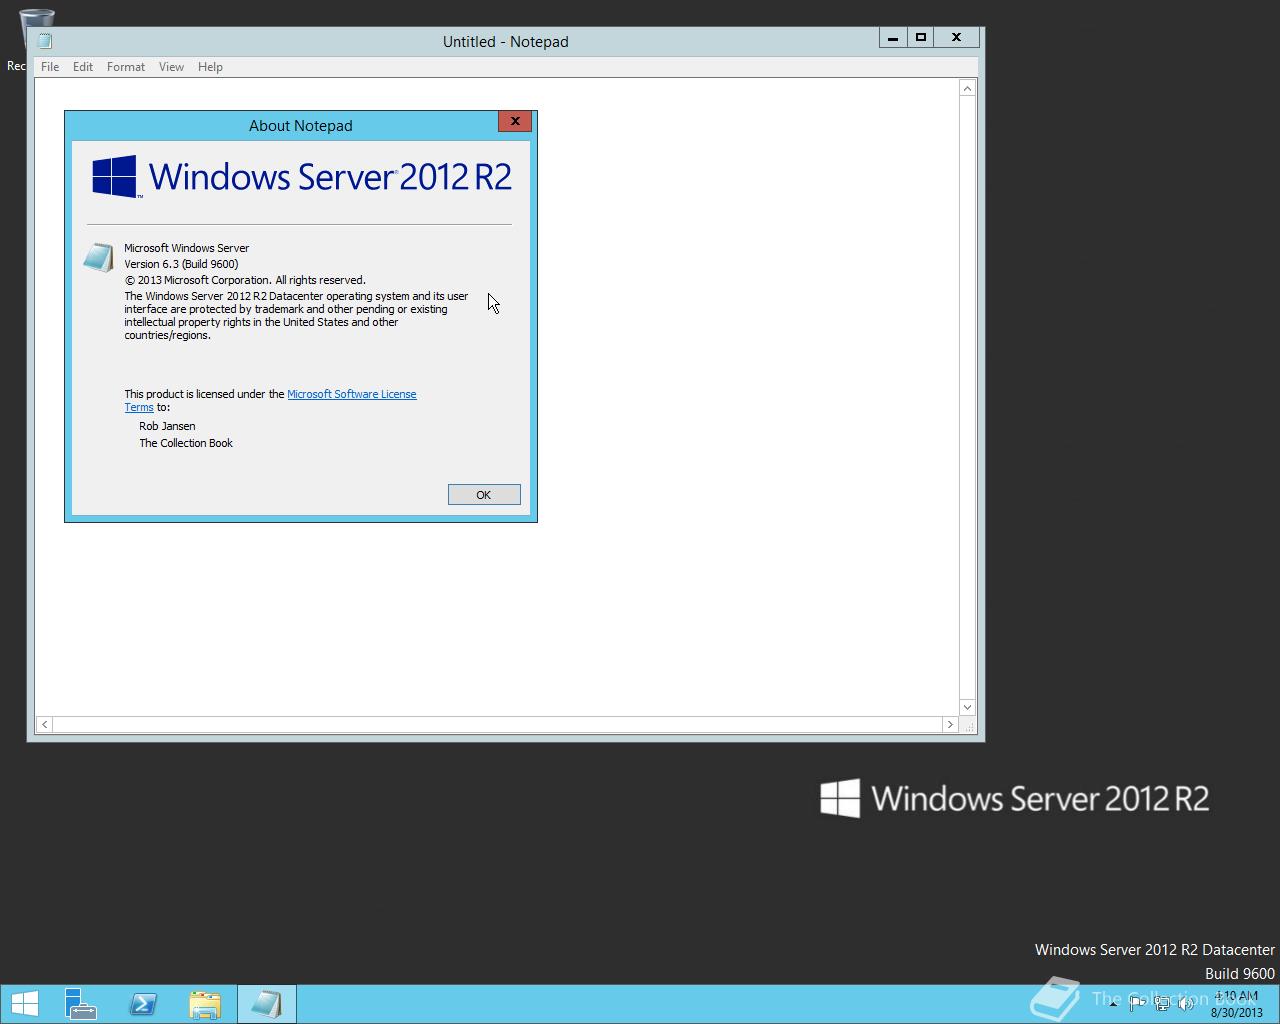Open the File menu in Notepad

50,67
